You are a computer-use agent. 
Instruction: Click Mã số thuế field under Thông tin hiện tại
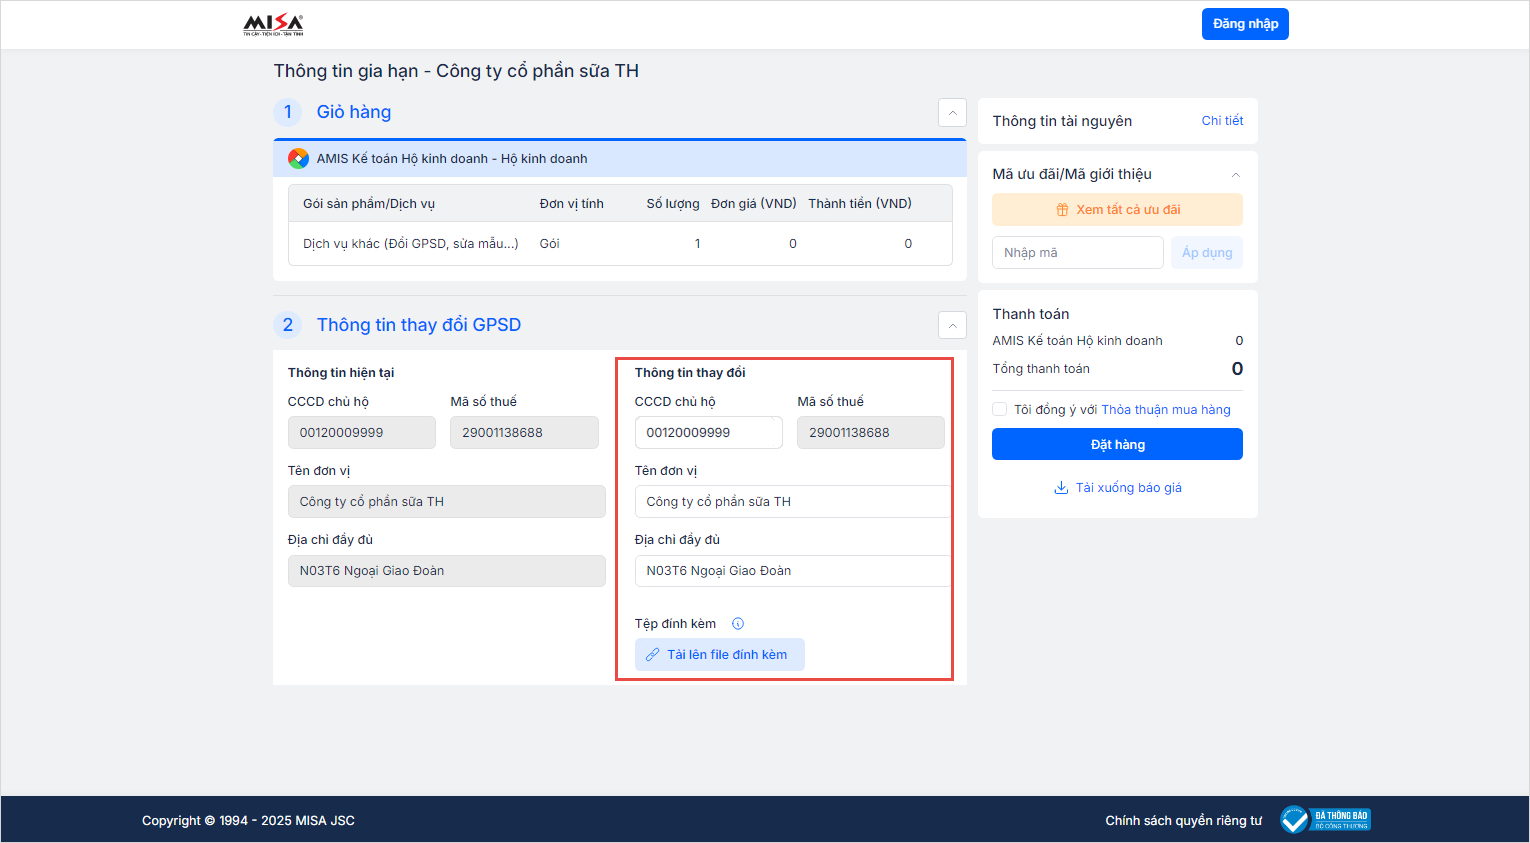click(x=524, y=433)
